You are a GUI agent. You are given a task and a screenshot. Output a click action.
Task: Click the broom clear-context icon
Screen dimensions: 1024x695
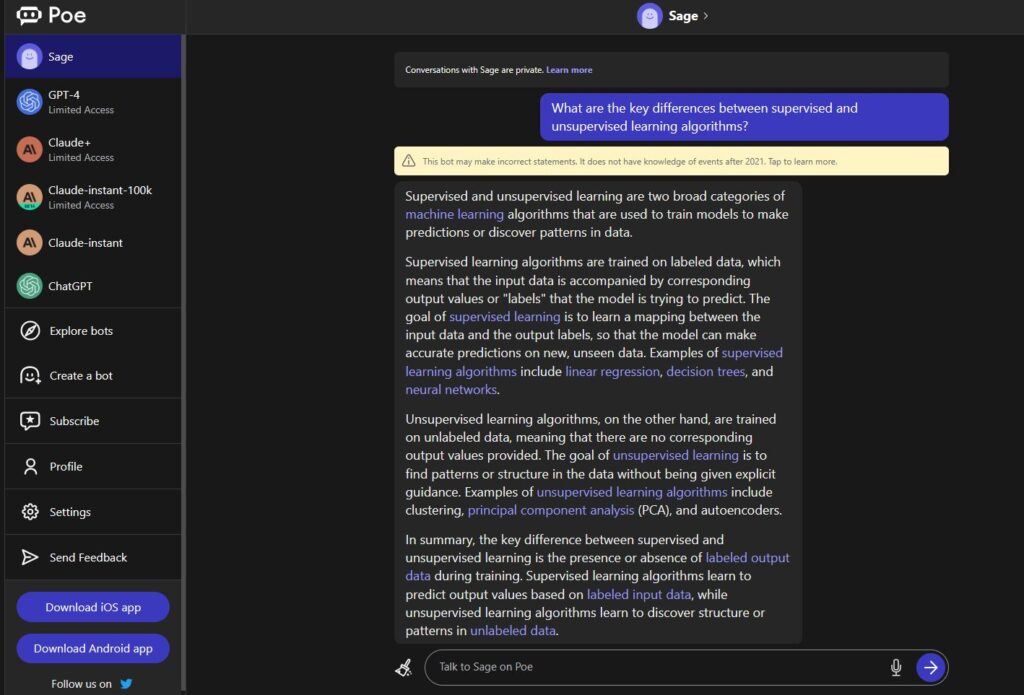403,667
